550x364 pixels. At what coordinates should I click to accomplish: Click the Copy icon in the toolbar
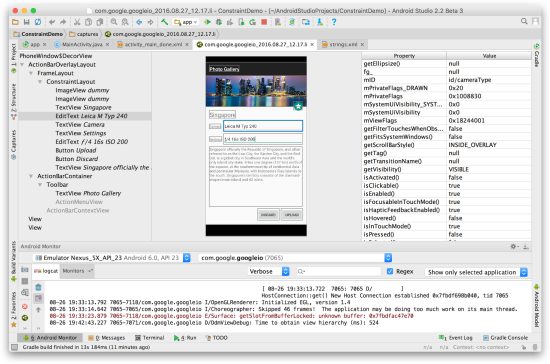point(88,22)
